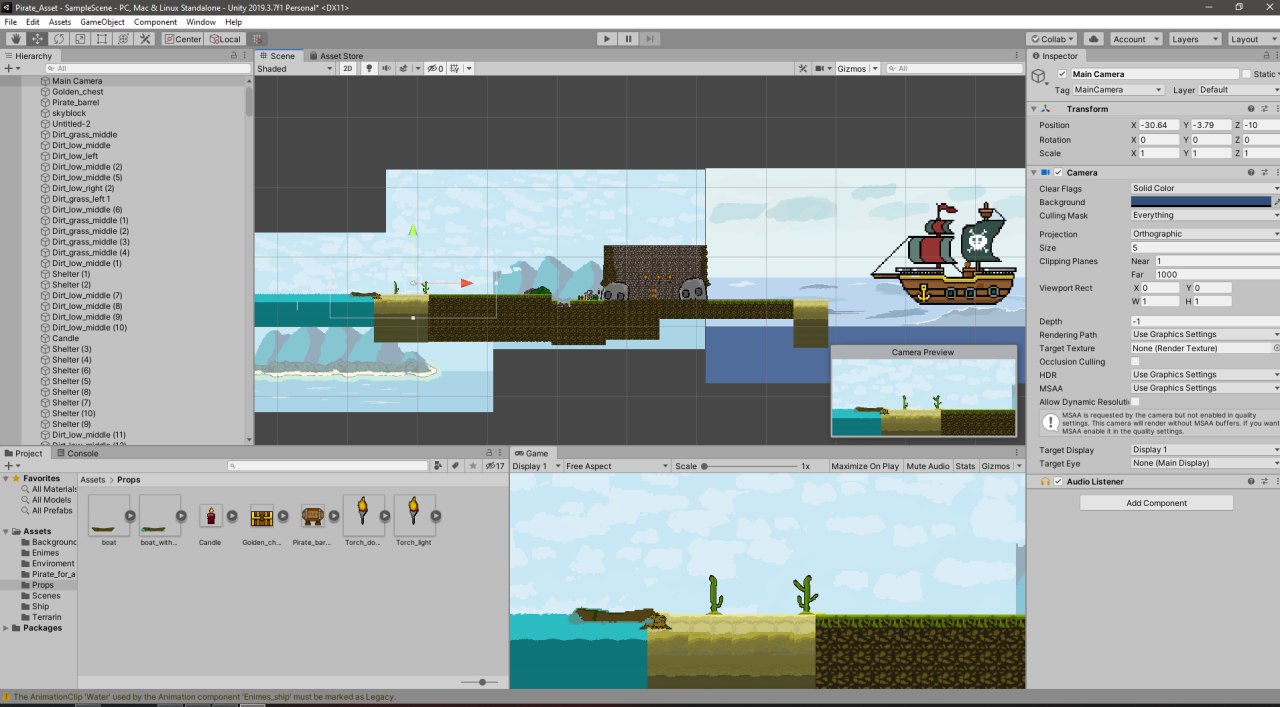Disable the Camera component checkbox
The height and width of the screenshot is (707, 1280).
click(x=1058, y=173)
